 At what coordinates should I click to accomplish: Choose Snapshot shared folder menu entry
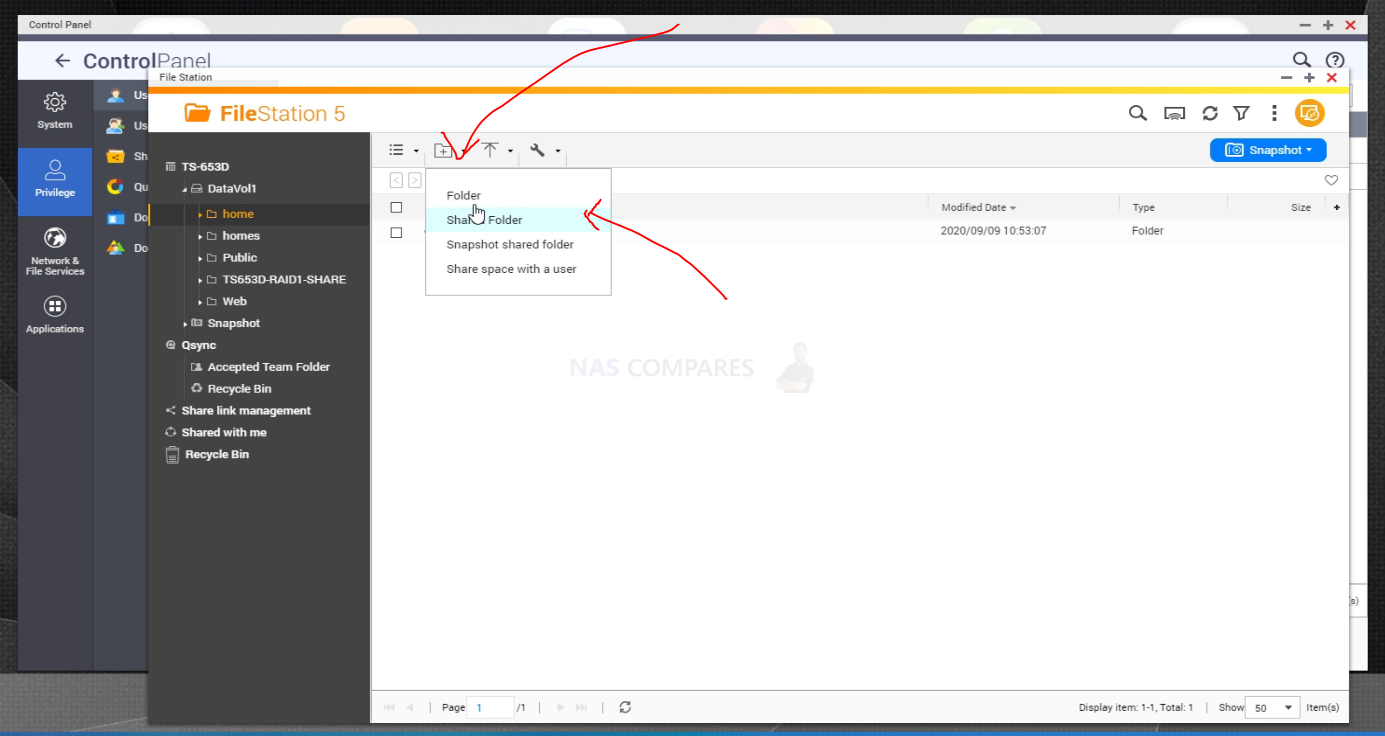pyautogui.click(x=518, y=244)
